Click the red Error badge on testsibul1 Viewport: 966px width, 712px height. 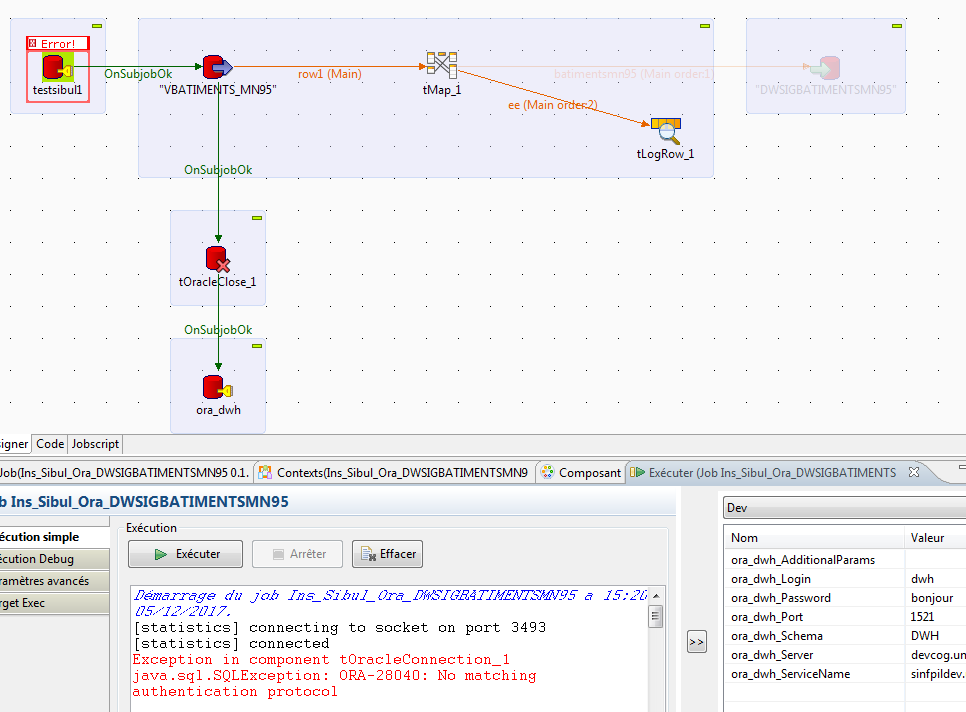pos(57,43)
